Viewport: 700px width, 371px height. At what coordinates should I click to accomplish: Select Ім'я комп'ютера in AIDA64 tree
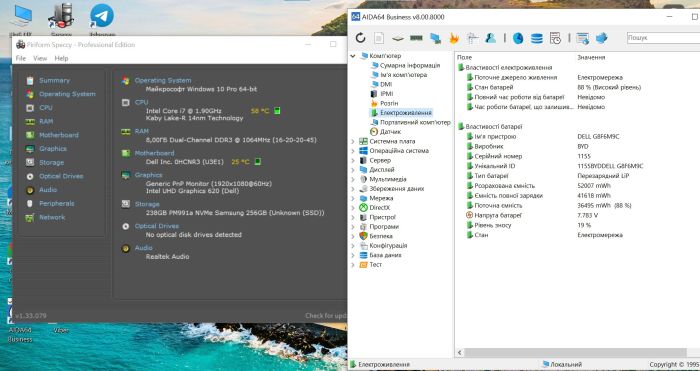pos(403,75)
